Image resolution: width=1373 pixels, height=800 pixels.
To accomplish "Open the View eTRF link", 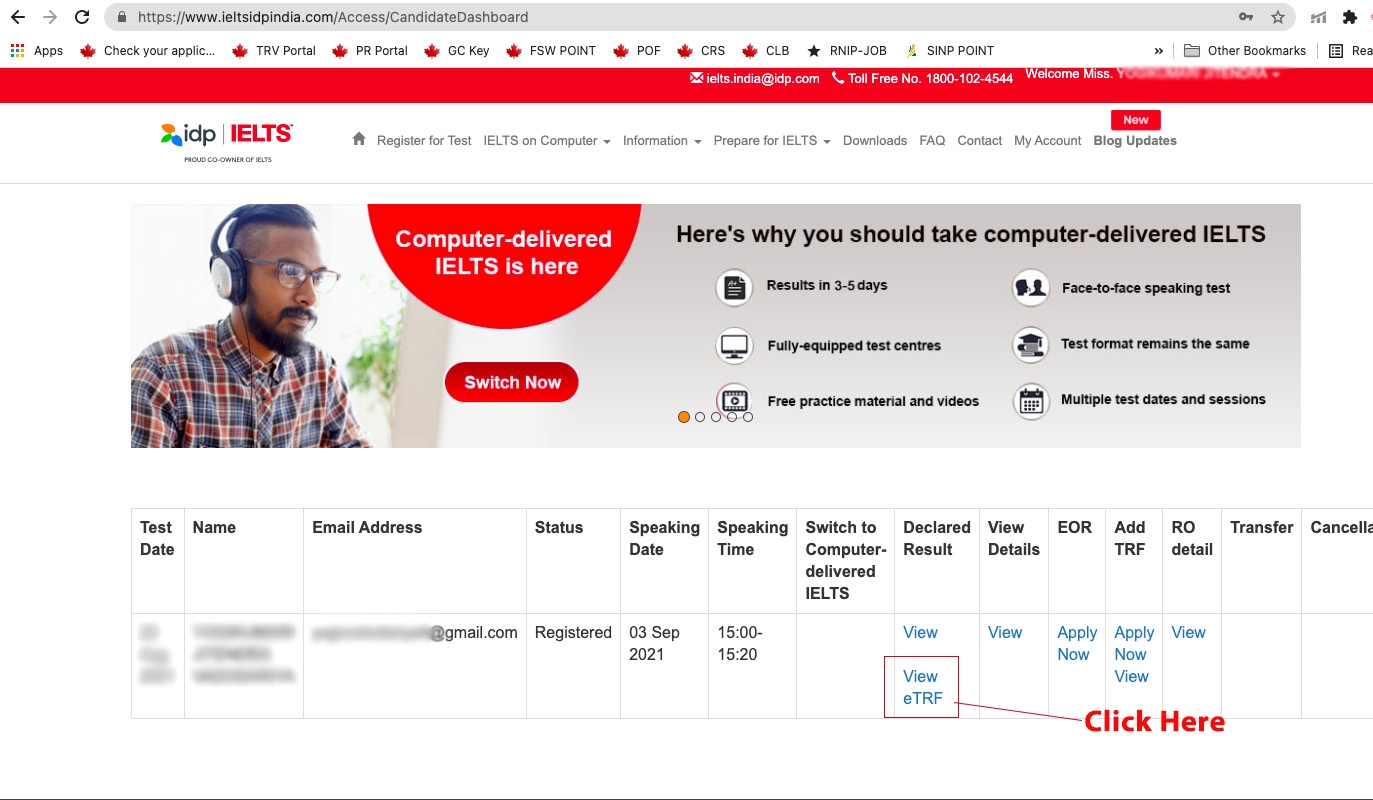I will click(920, 687).
